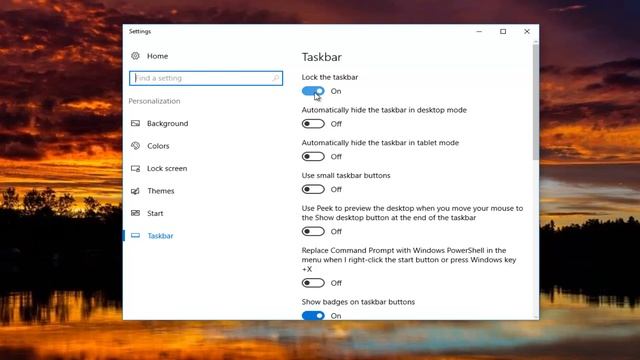Select Background in Personalization menu
The image size is (640, 360).
tap(167, 123)
